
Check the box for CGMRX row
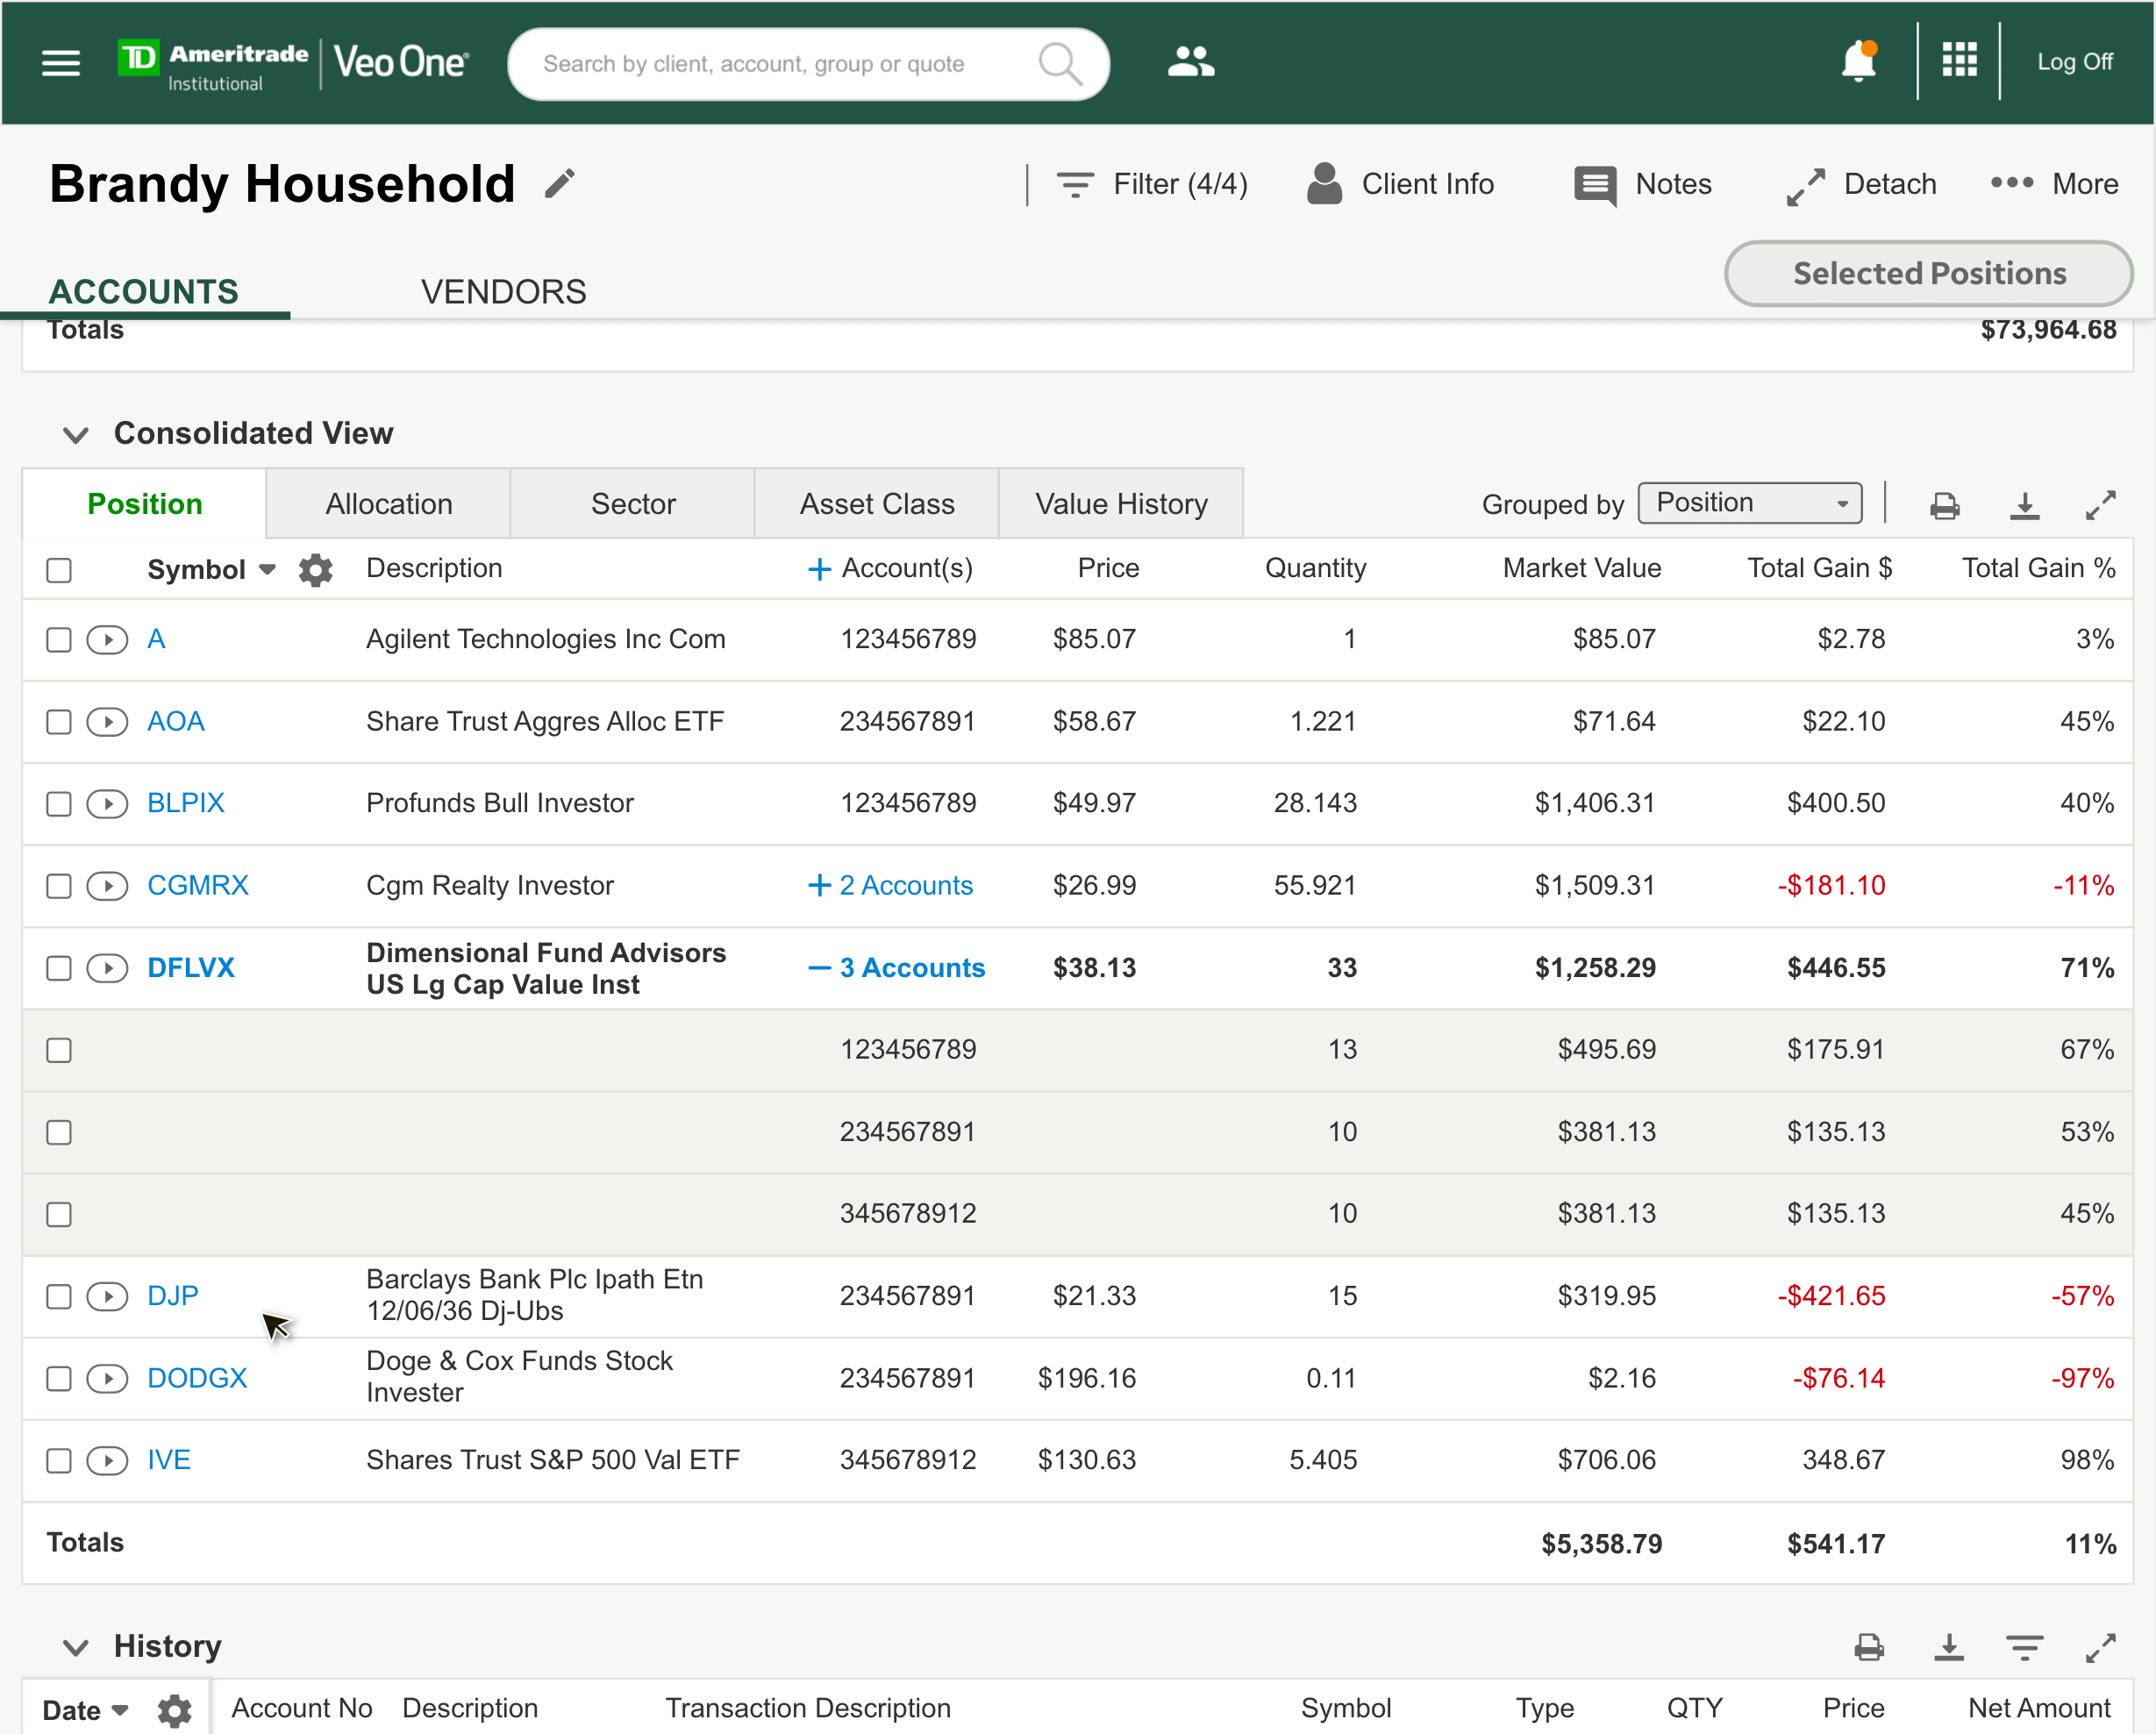pyautogui.click(x=59, y=886)
